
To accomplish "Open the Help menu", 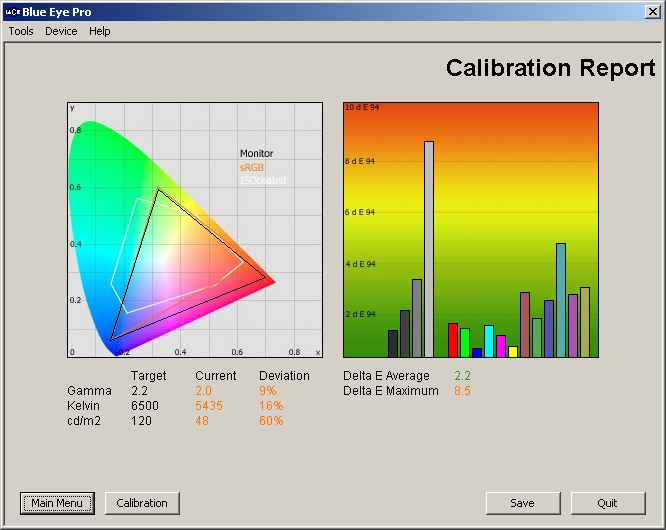I will pyautogui.click(x=100, y=31).
